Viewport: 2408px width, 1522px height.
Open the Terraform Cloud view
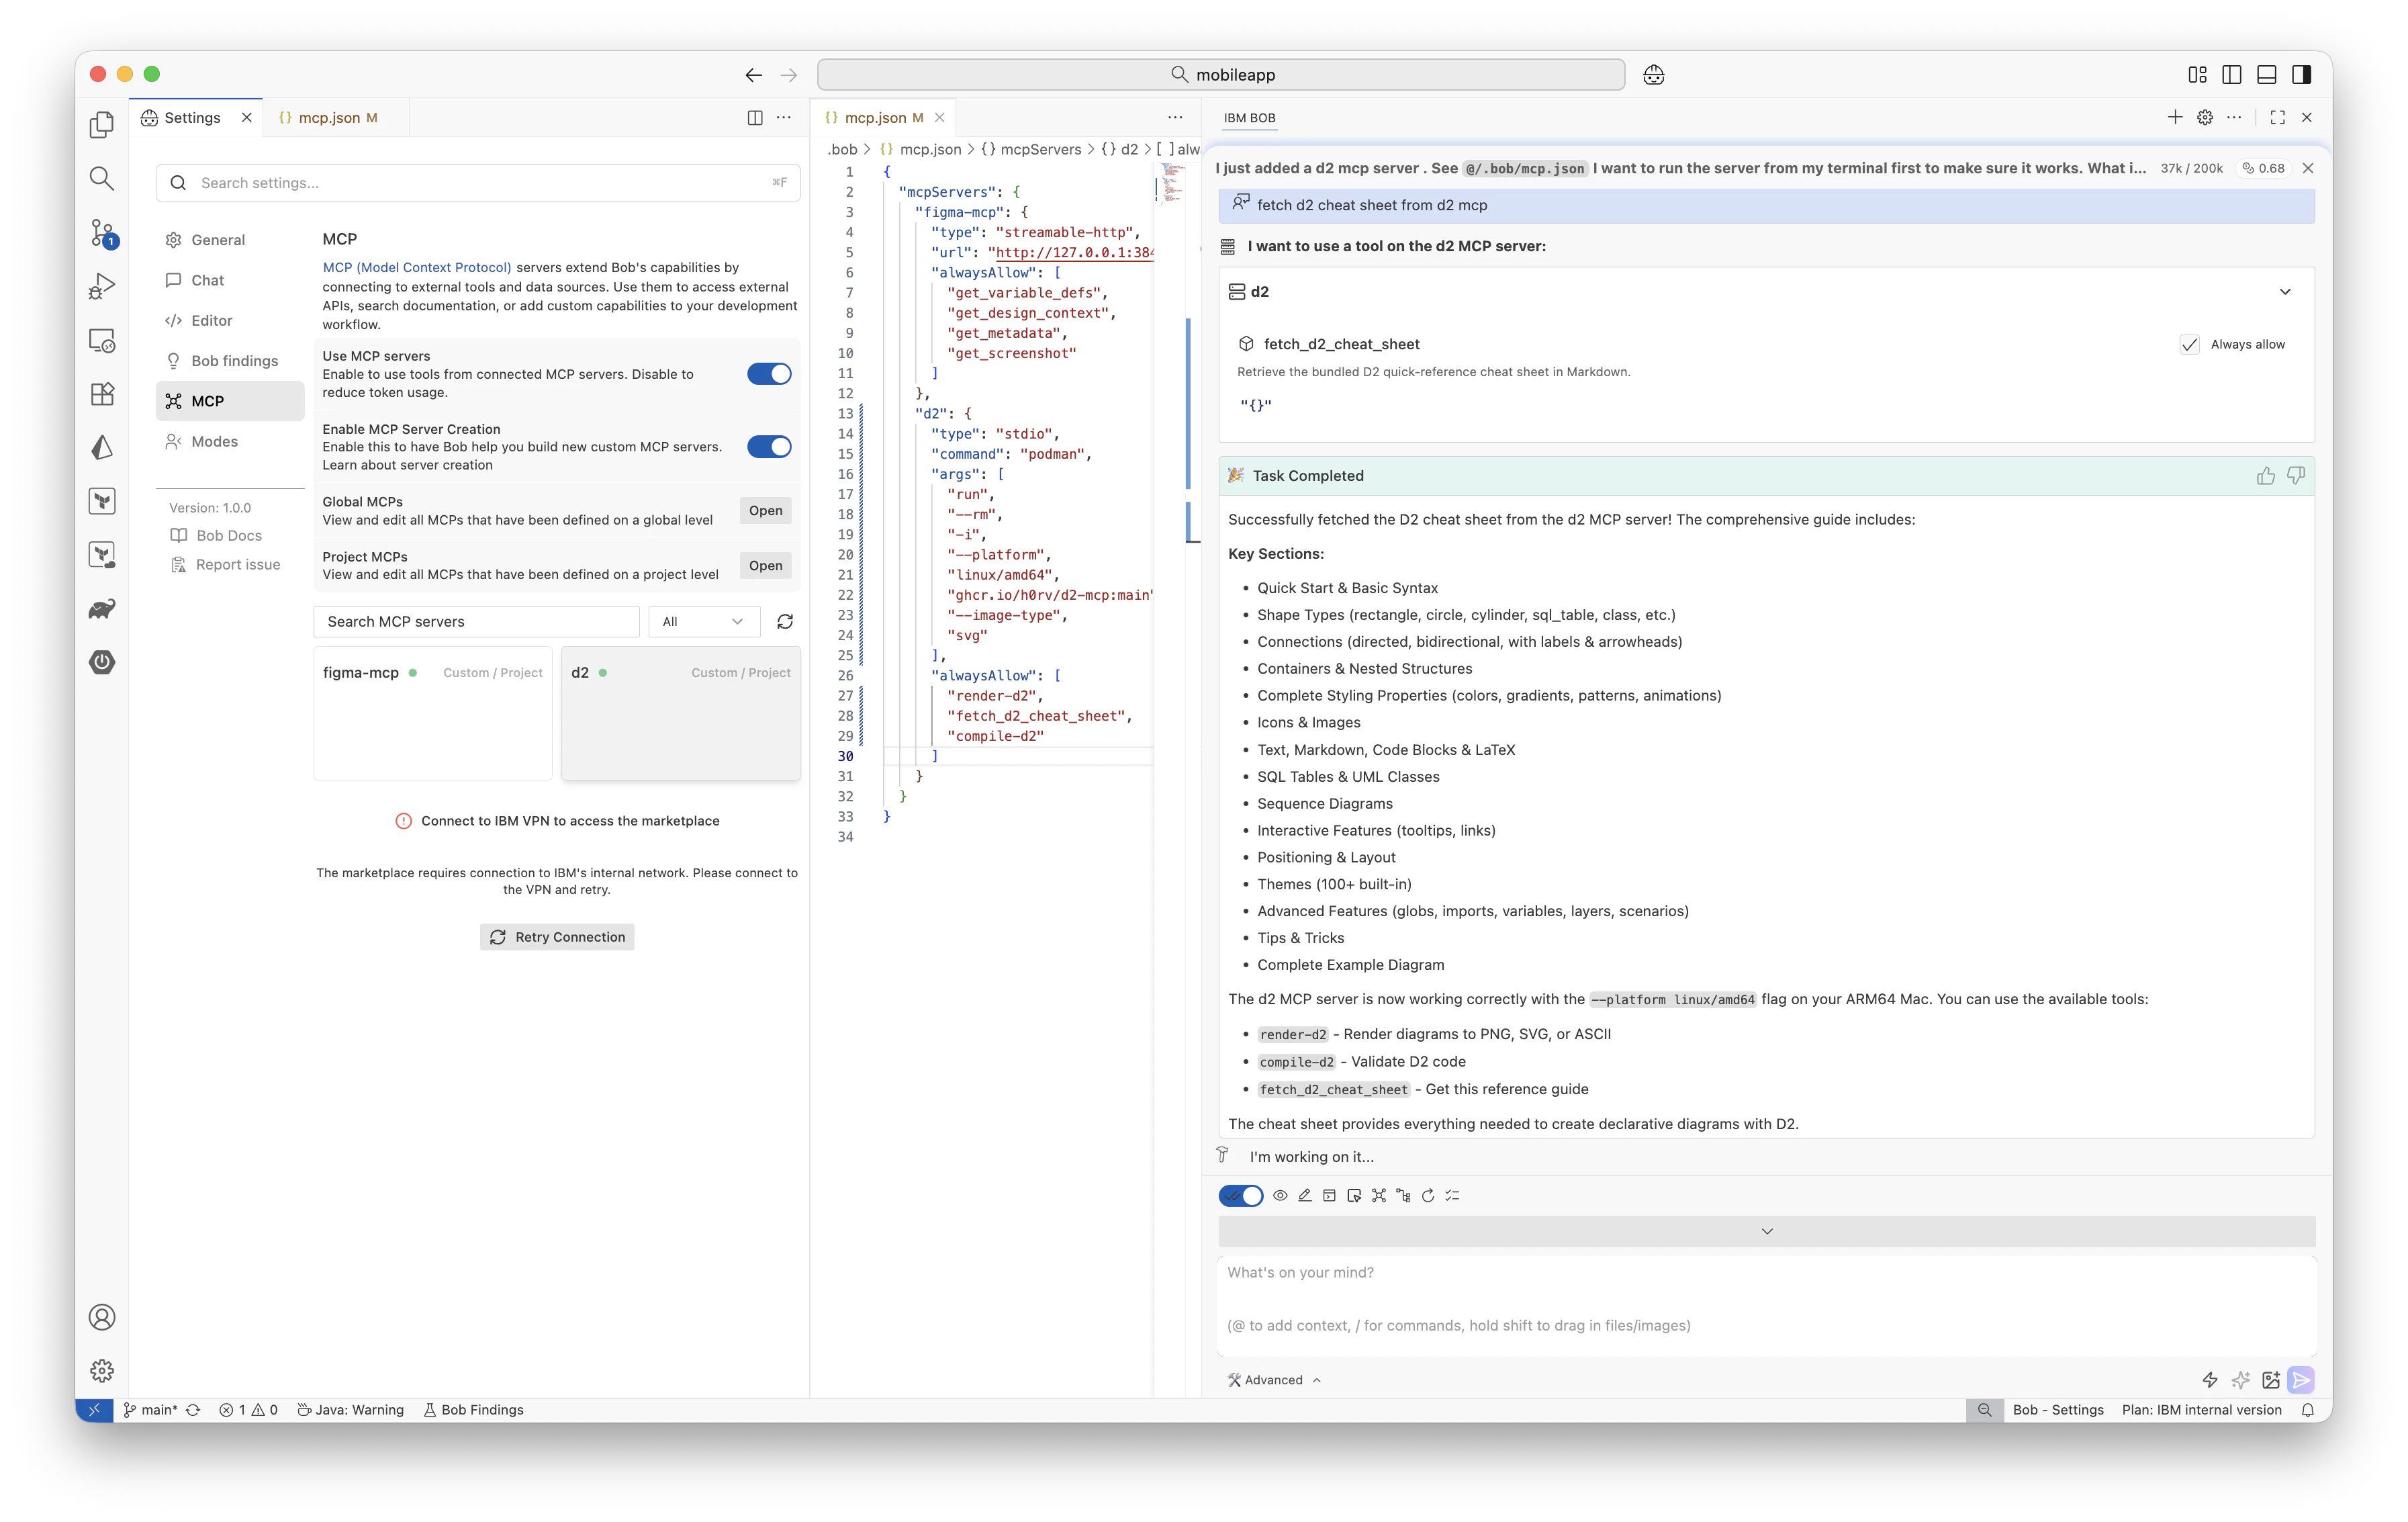tap(102, 555)
